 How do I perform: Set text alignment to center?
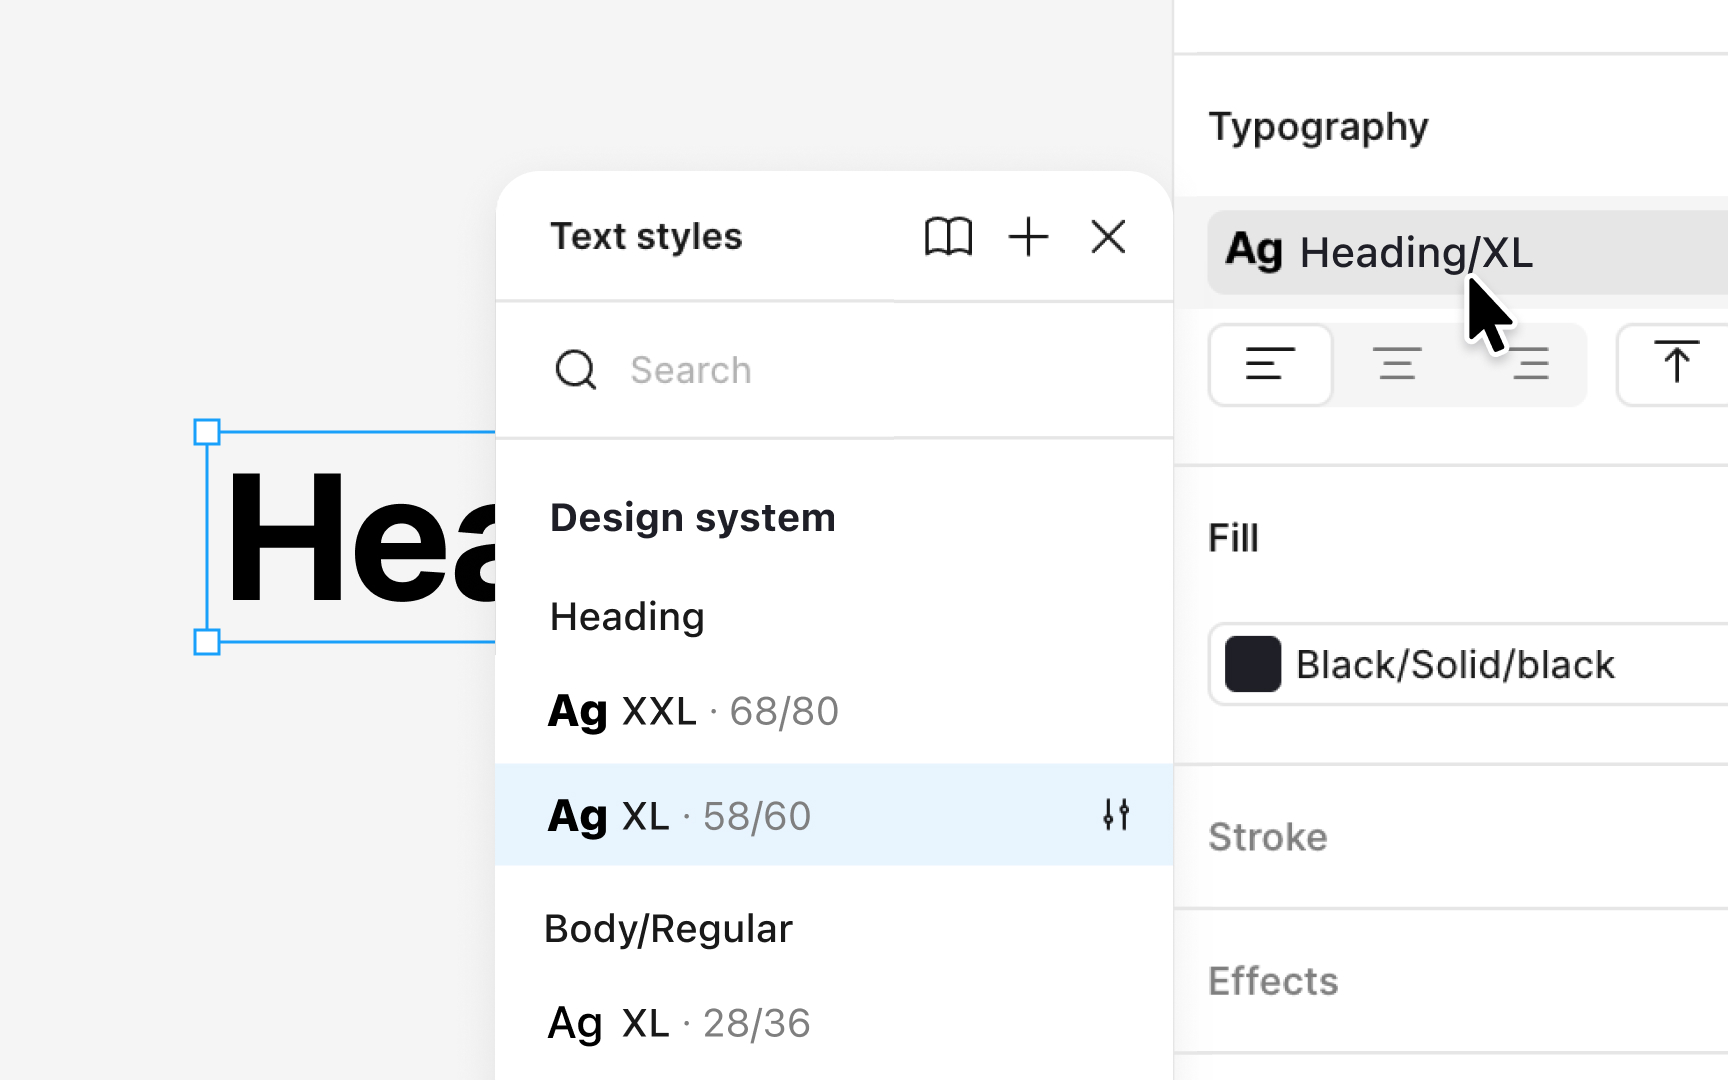(1397, 364)
